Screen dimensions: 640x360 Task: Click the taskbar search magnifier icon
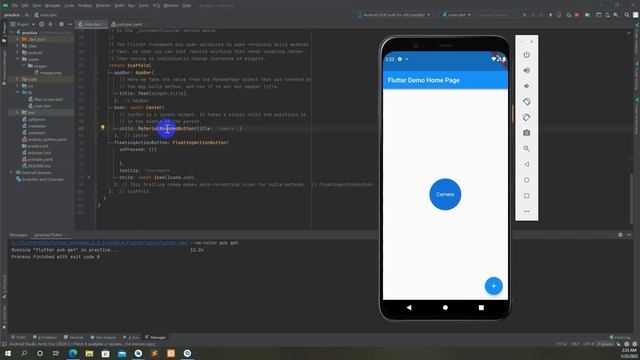point(24,353)
